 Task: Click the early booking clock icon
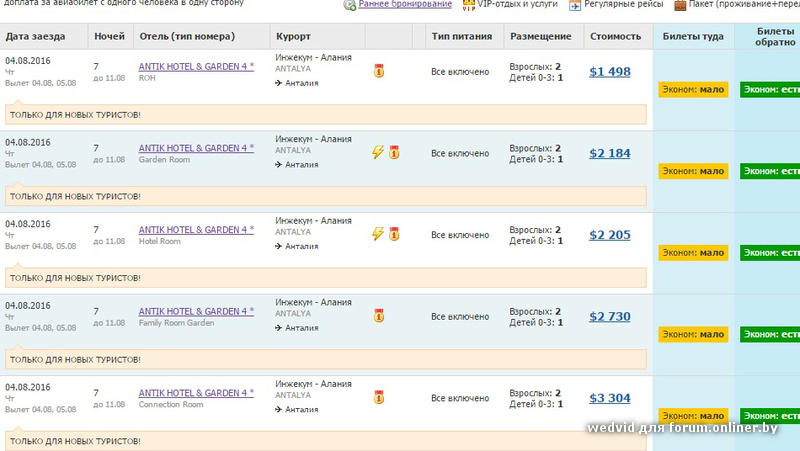click(349, 5)
